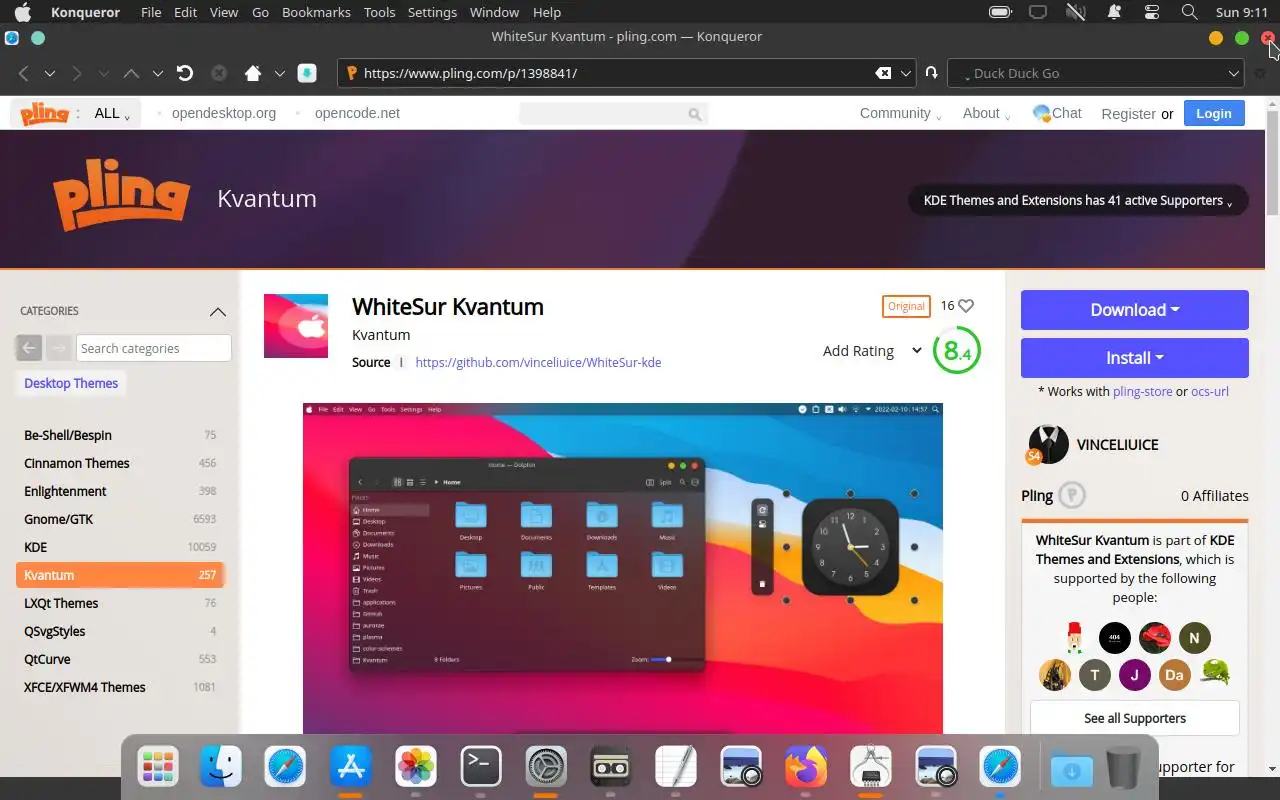
Task: Click the Install button
Action: pos(1135,358)
